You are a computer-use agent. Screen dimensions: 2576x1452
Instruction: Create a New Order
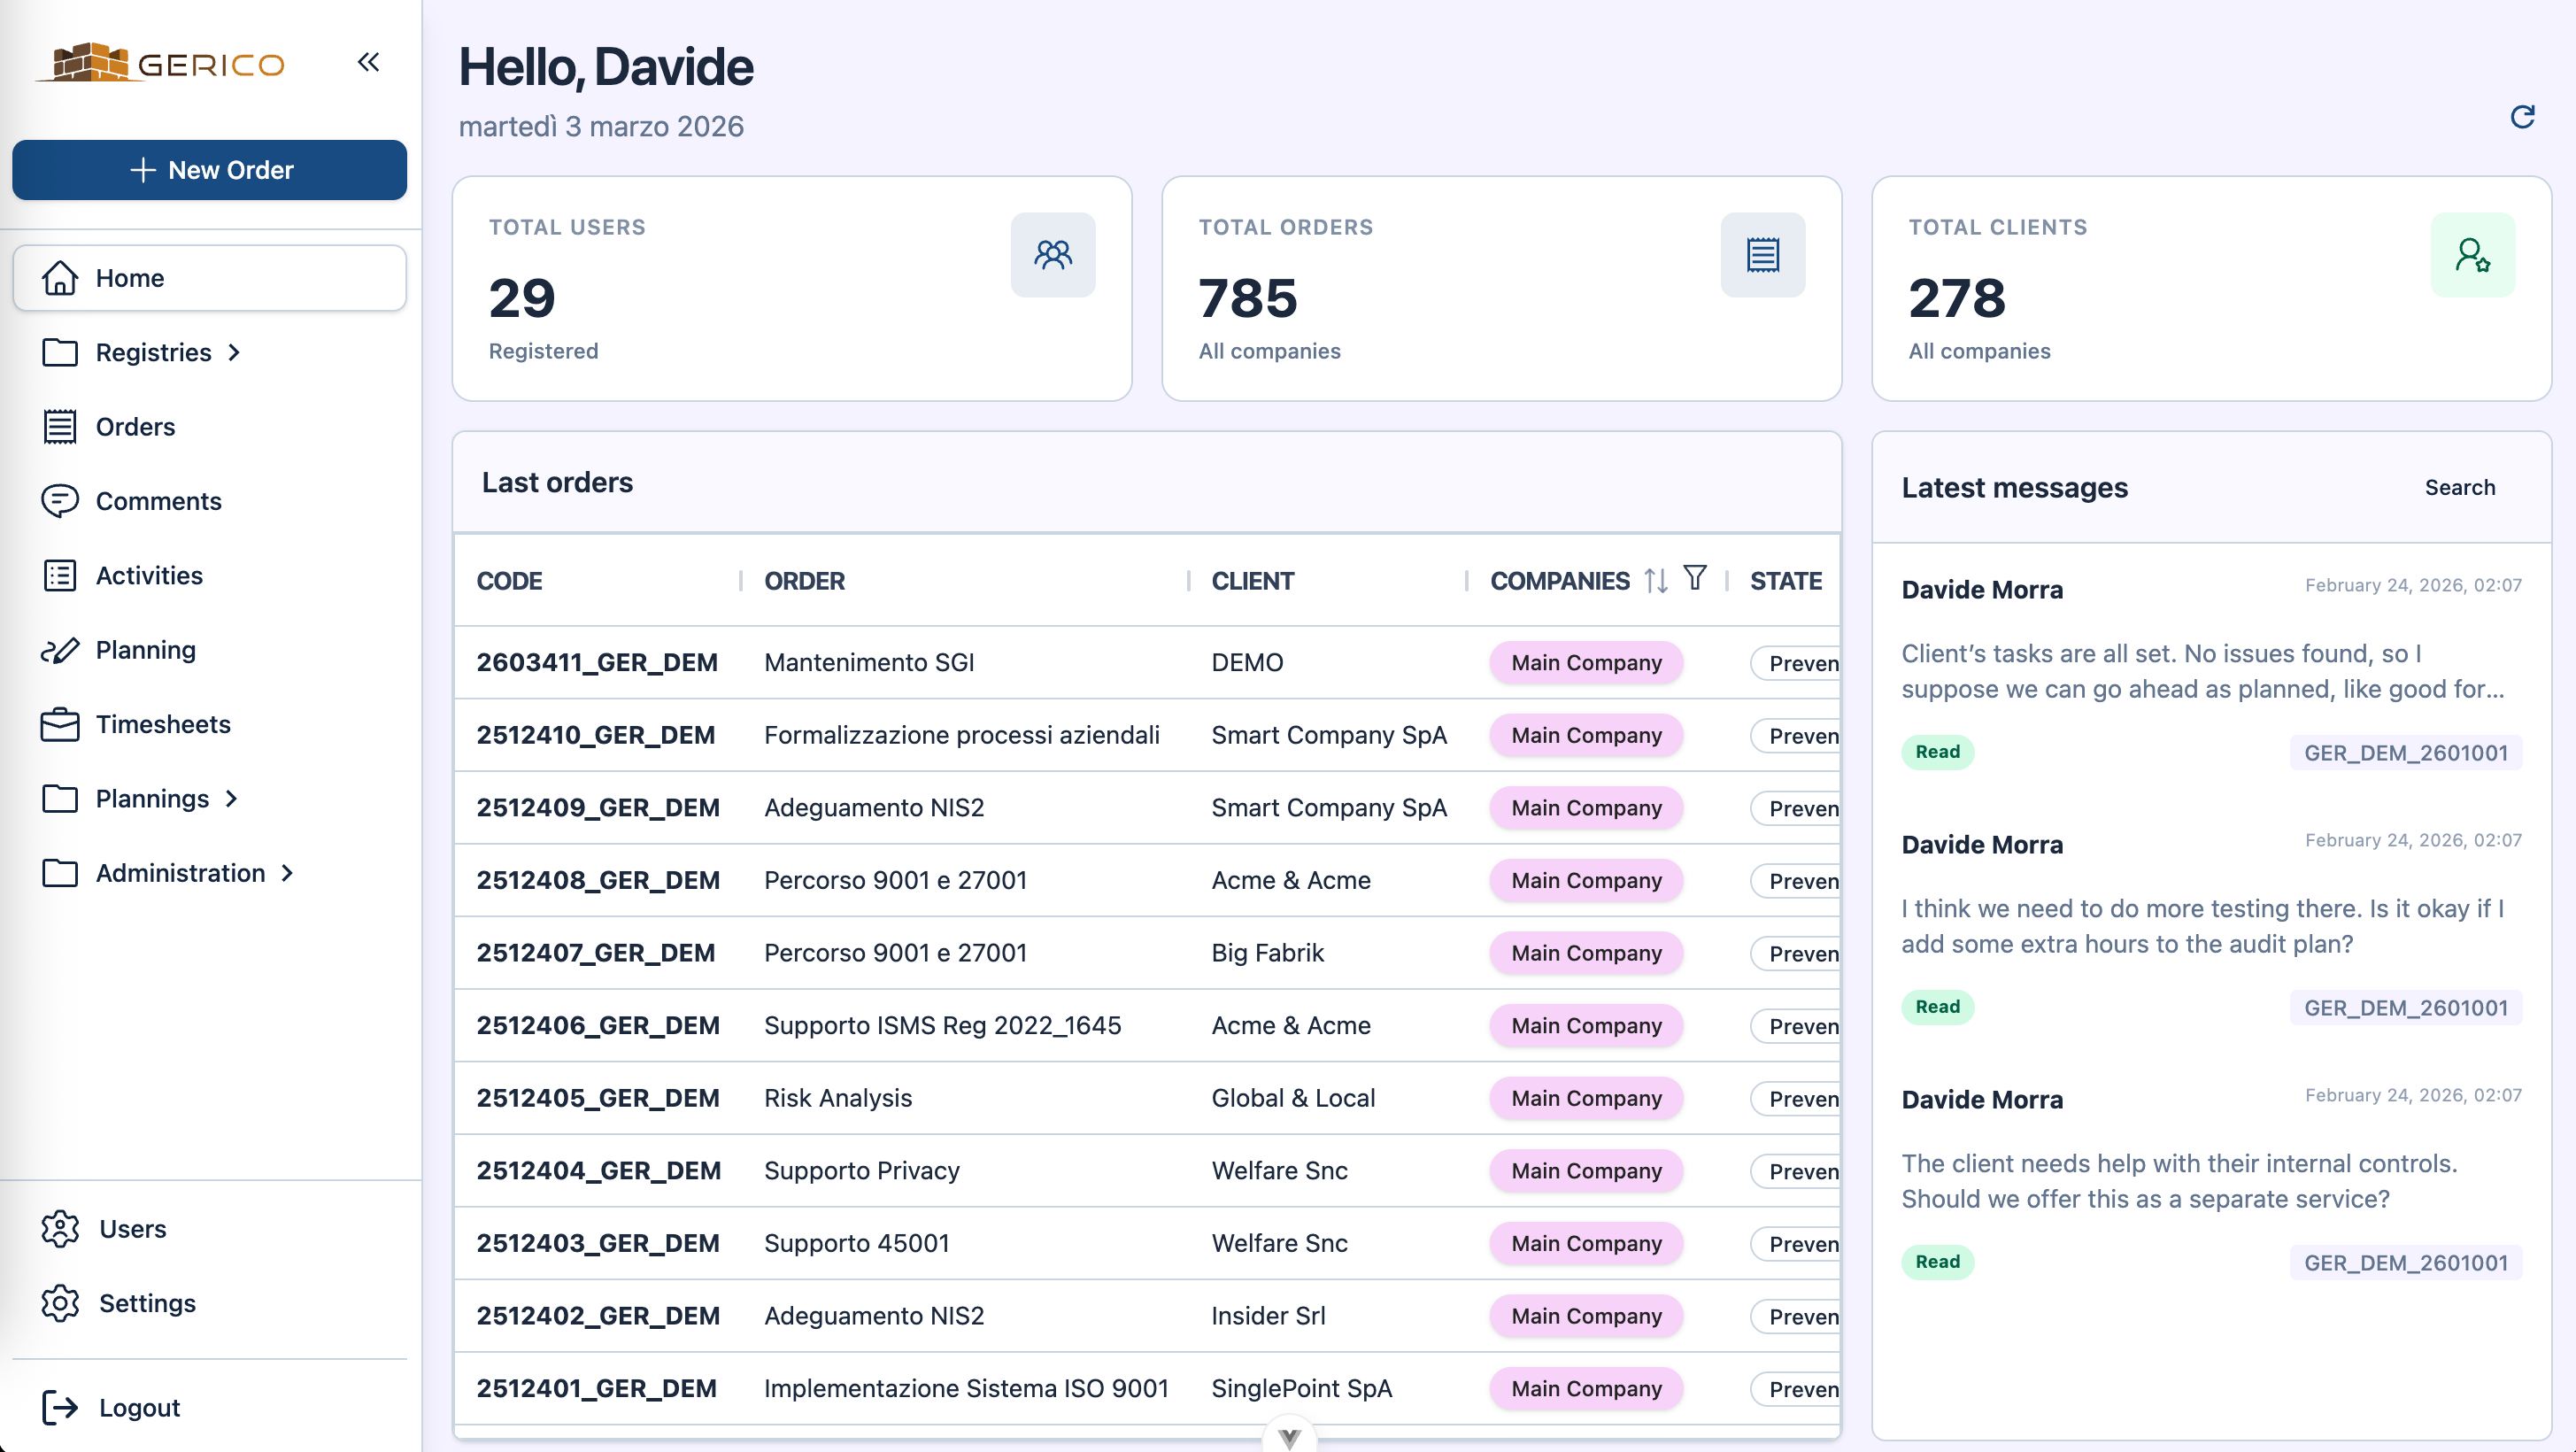209,170
